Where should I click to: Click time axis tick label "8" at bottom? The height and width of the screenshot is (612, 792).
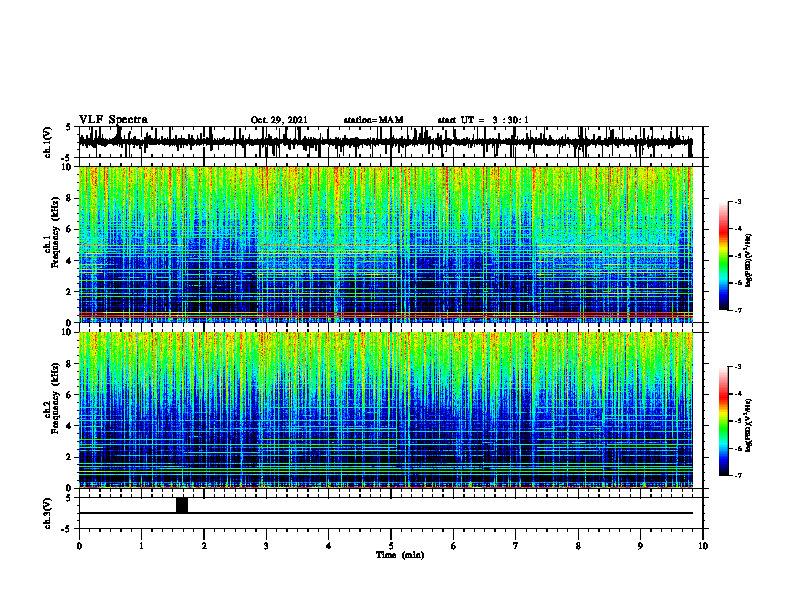point(578,546)
